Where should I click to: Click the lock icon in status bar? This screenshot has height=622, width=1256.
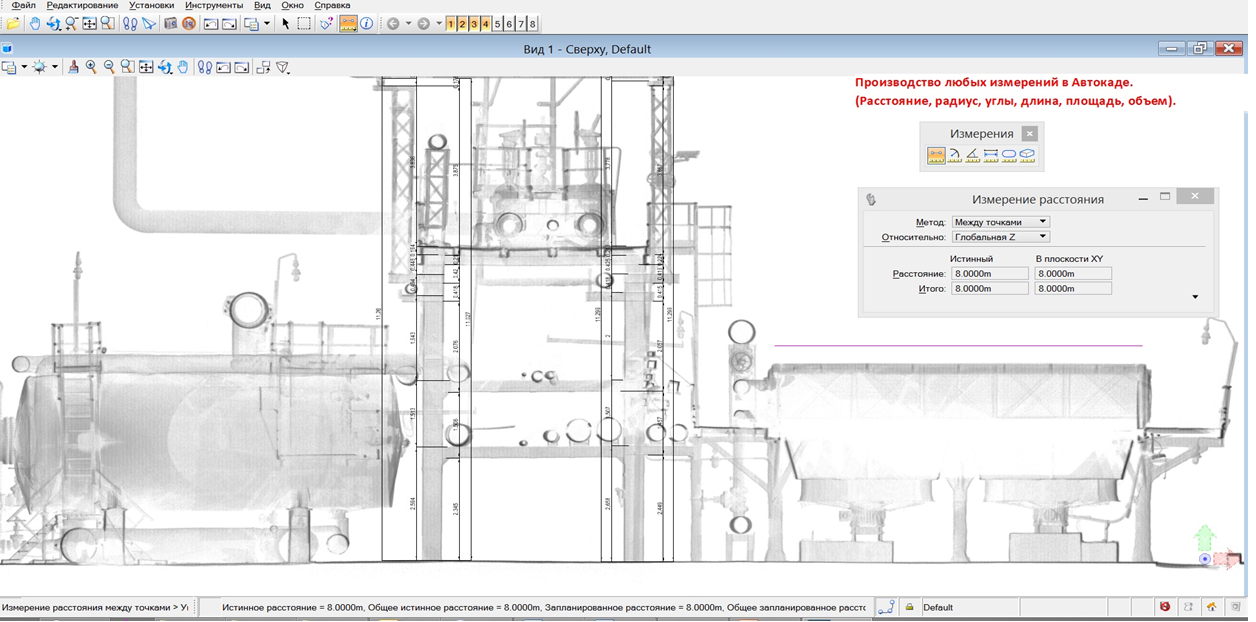point(910,607)
